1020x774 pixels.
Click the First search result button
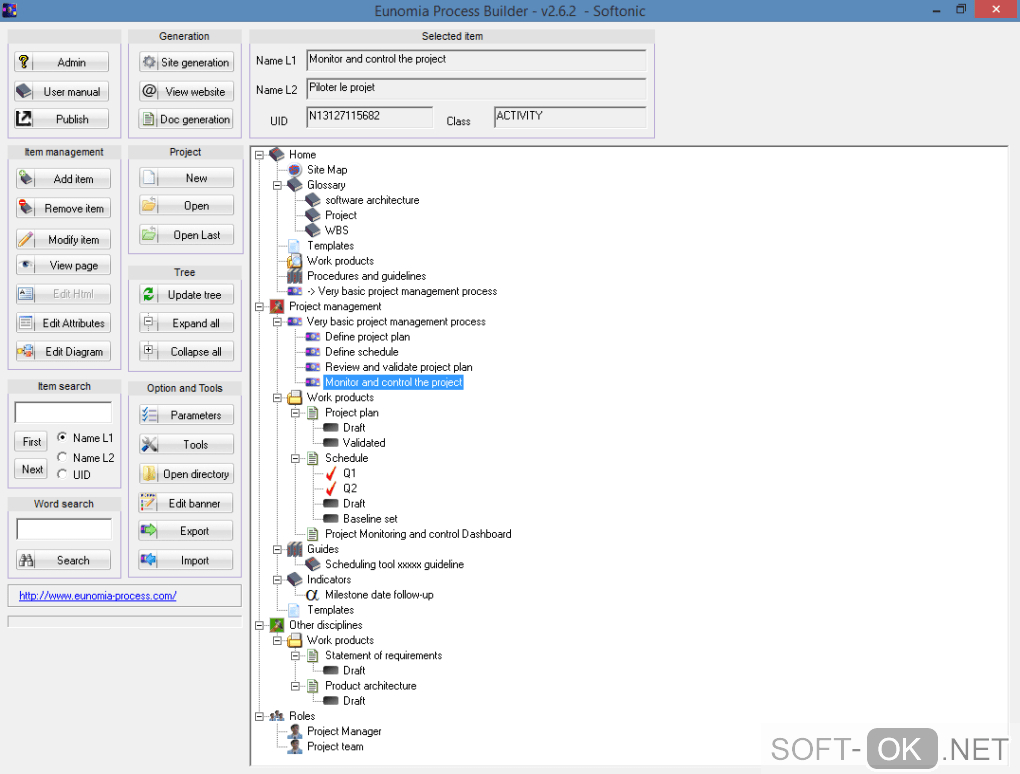[x=31, y=442]
